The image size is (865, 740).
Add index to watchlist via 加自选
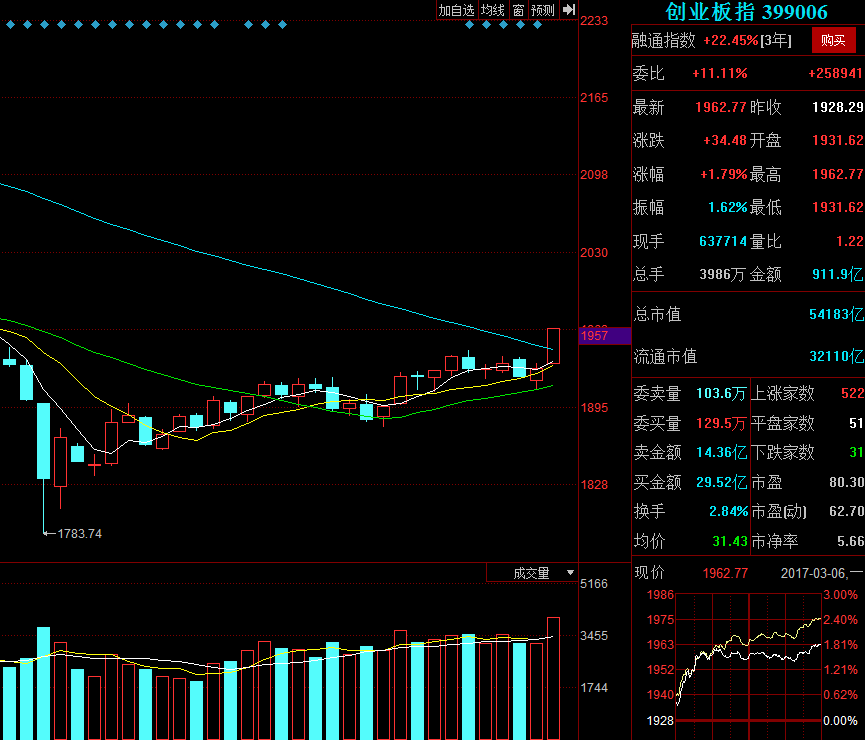pyautogui.click(x=456, y=10)
